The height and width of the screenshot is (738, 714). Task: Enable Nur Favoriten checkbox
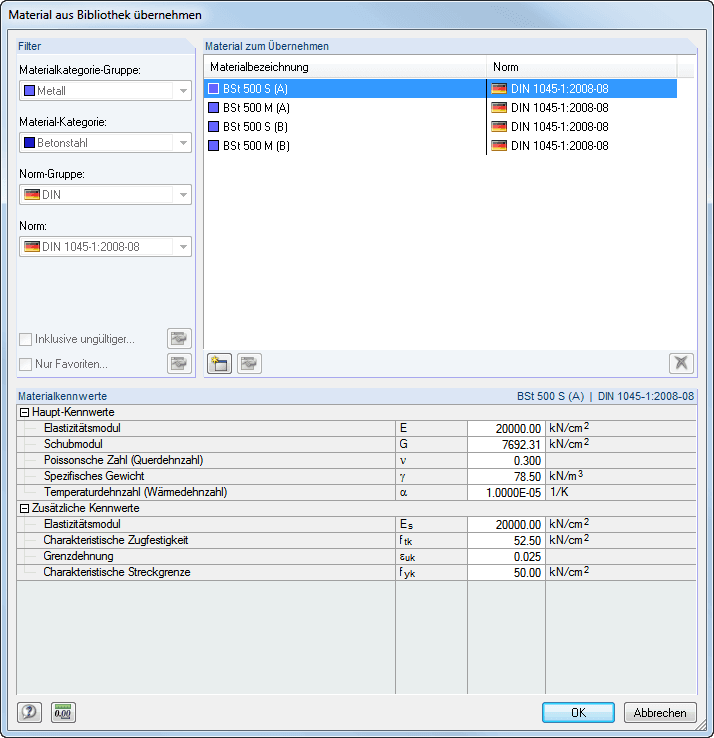(x=25, y=364)
